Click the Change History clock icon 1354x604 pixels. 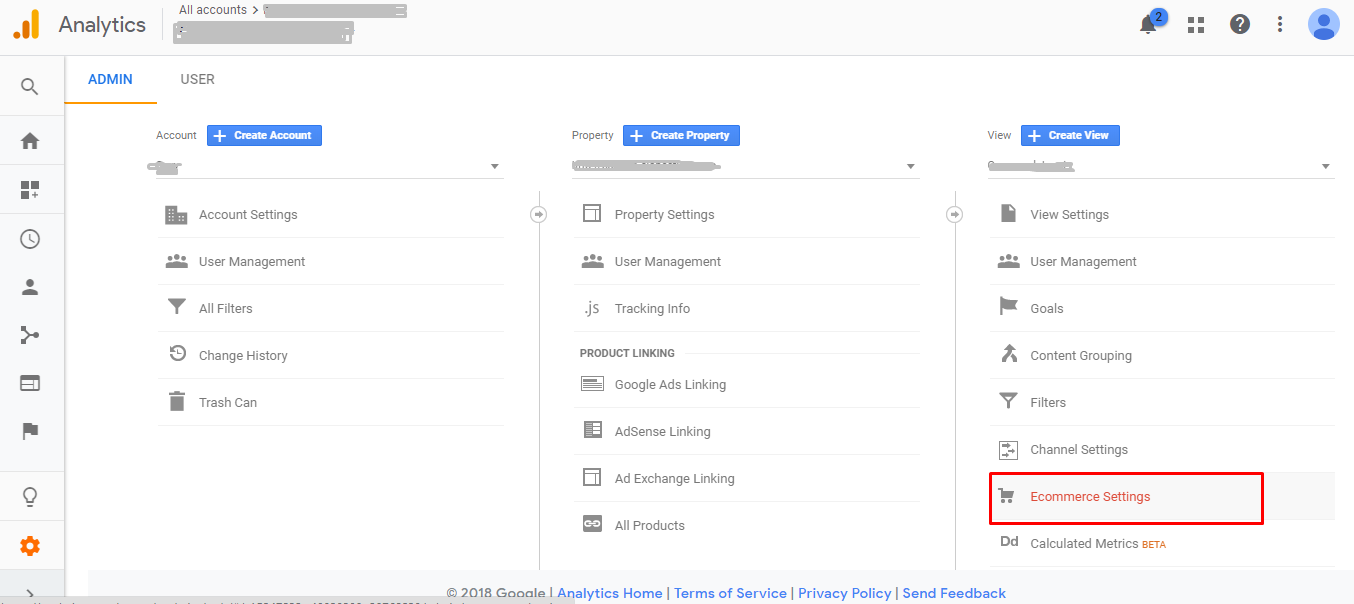[177, 354]
